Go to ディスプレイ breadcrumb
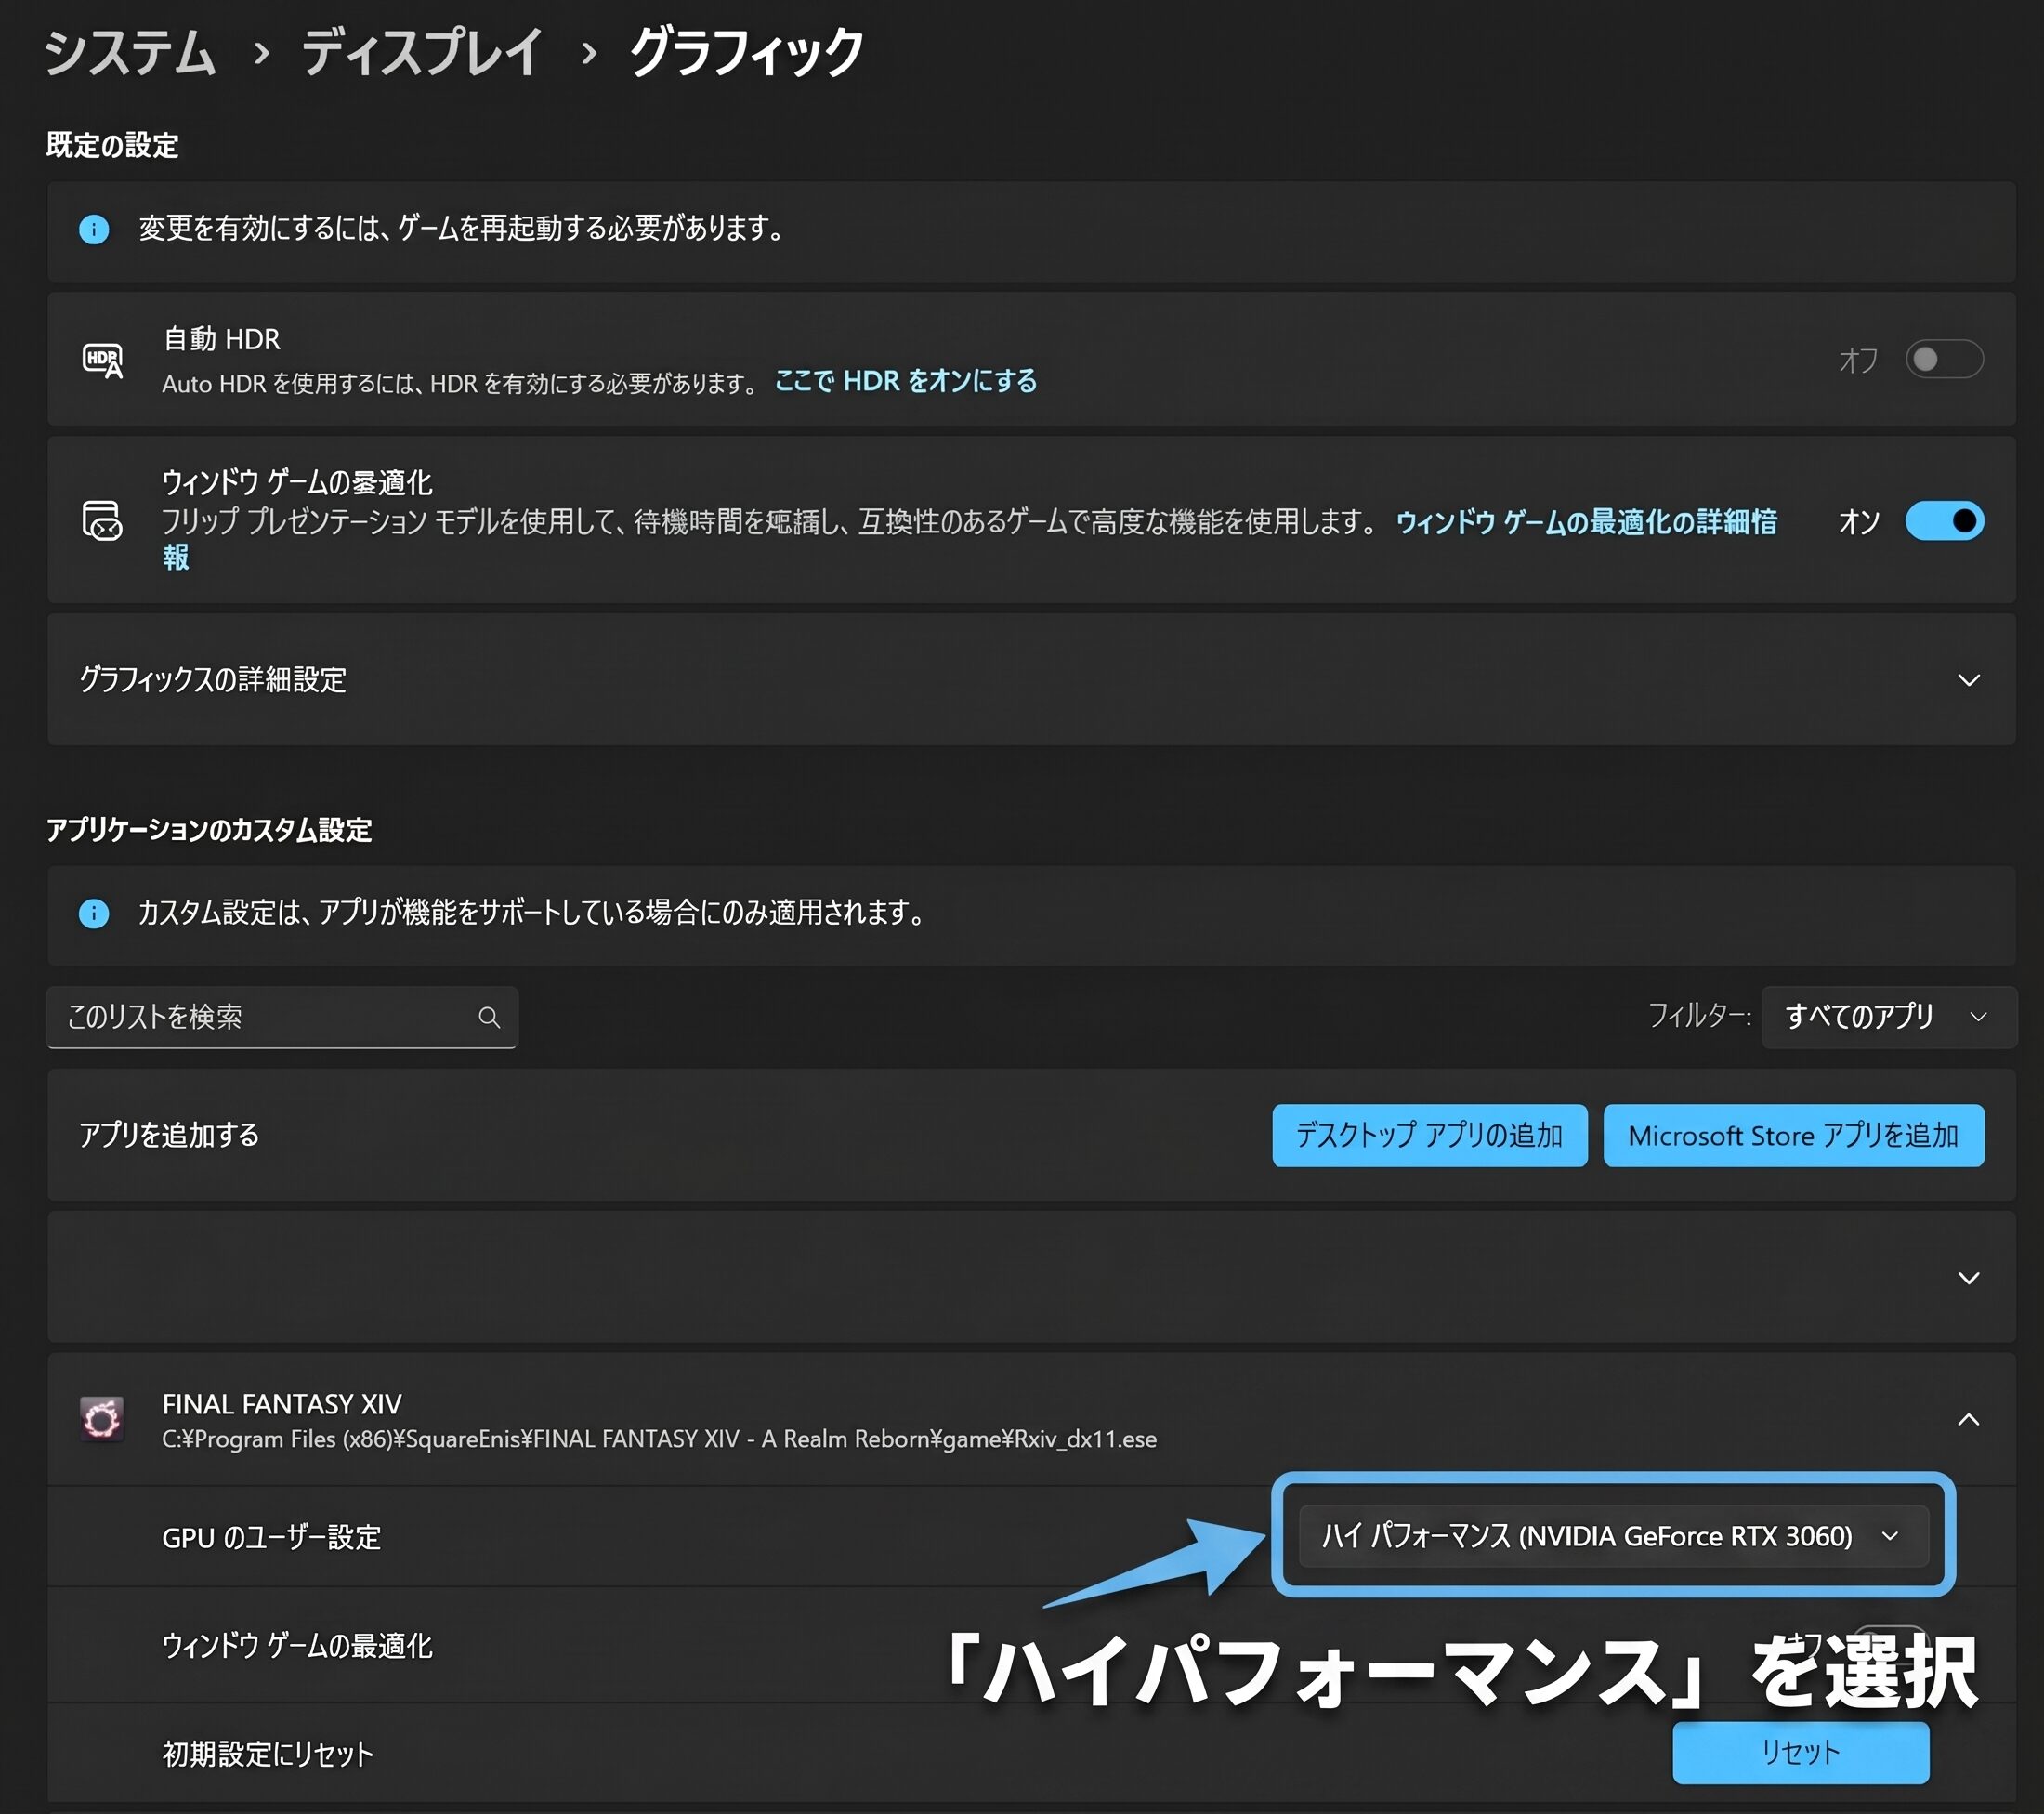Screen dimensions: 2044x1814 point(422,52)
